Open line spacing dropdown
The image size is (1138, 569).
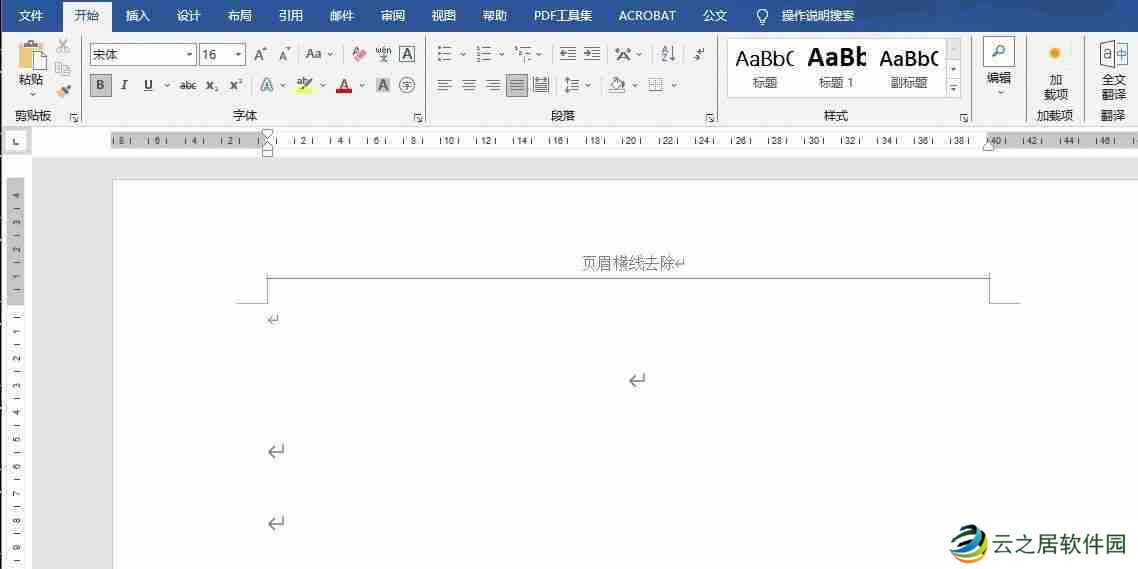coord(587,86)
